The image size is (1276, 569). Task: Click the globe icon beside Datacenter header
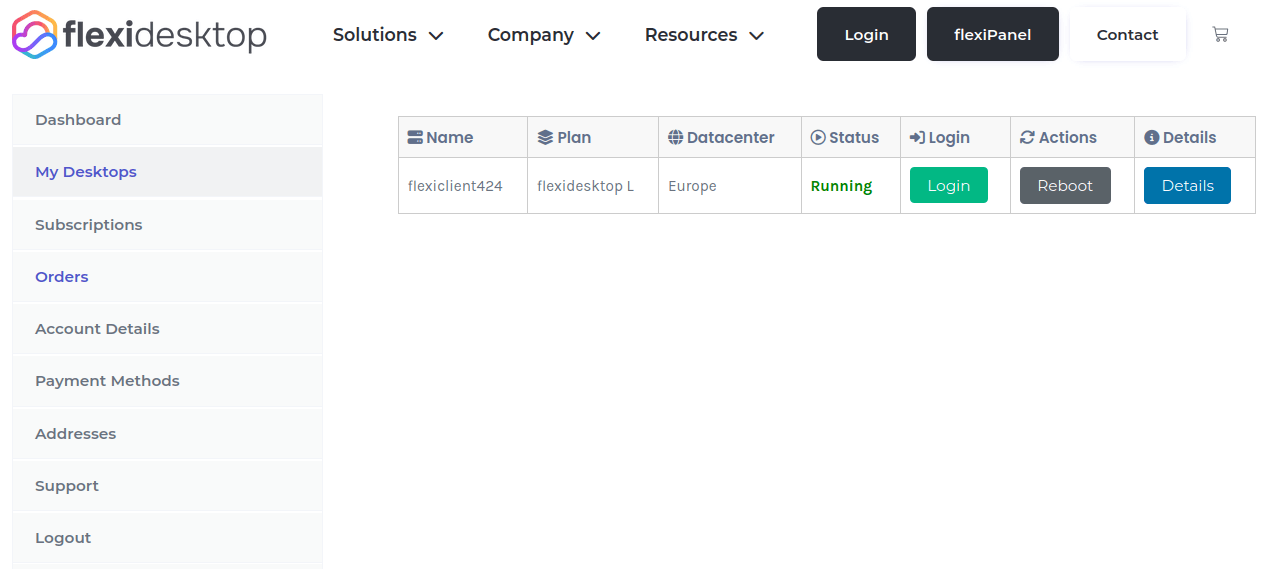[x=676, y=138]
